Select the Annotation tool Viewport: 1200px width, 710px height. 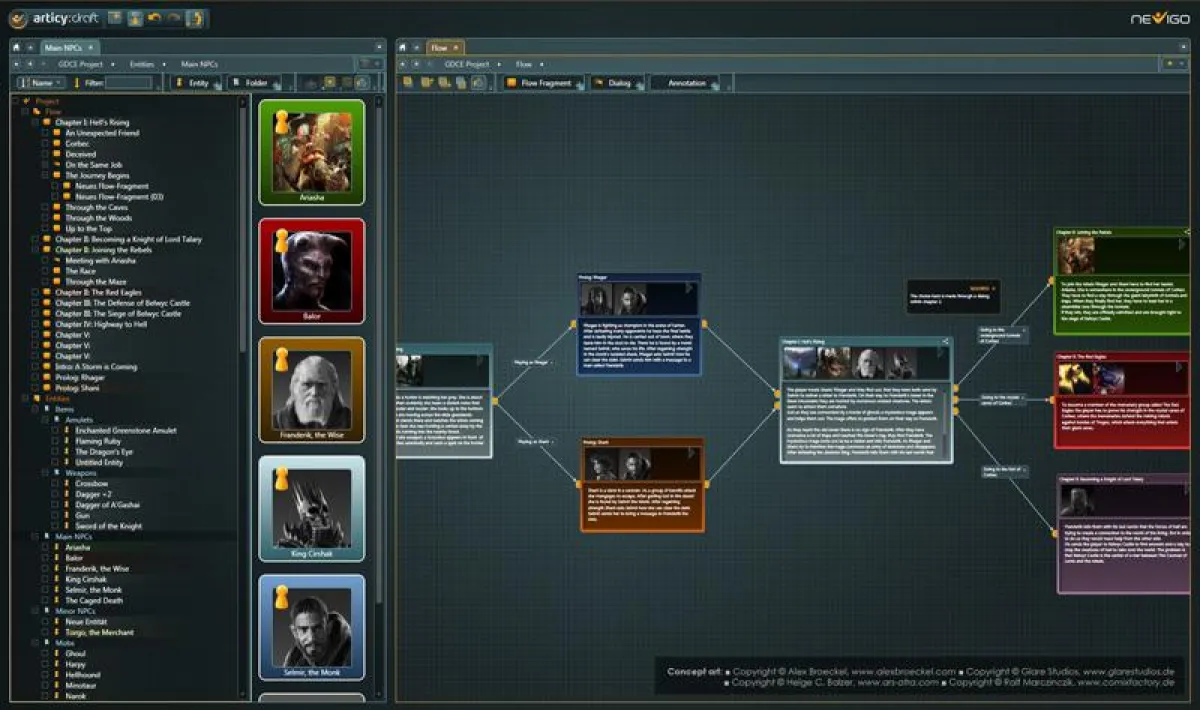click(x=687, y=83)
